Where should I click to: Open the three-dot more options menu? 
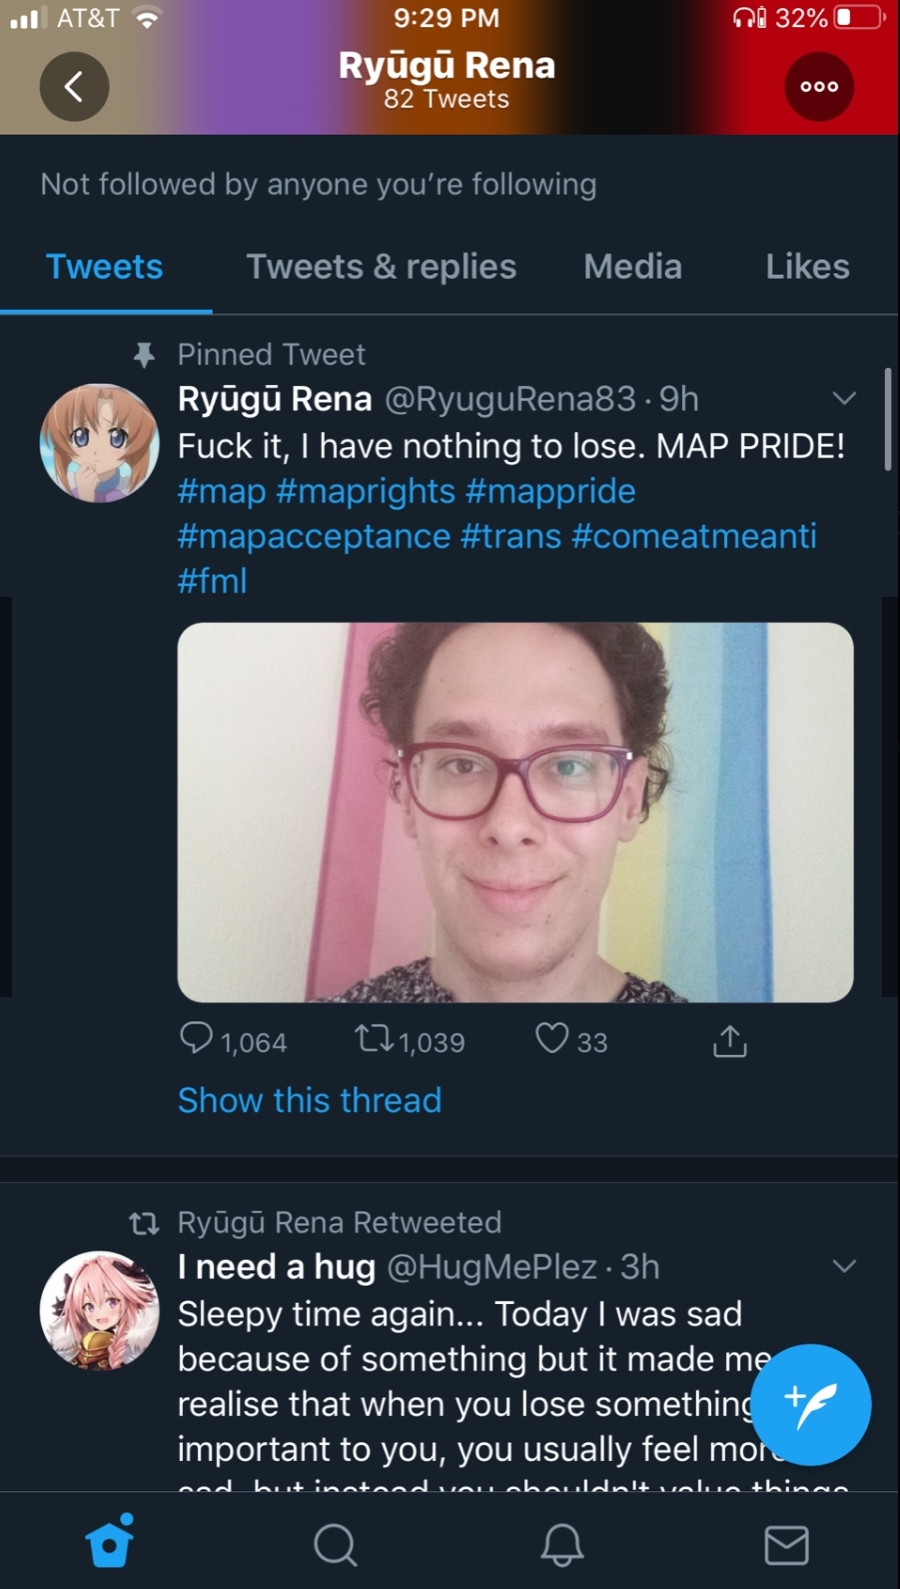click(x=819, y=87)
